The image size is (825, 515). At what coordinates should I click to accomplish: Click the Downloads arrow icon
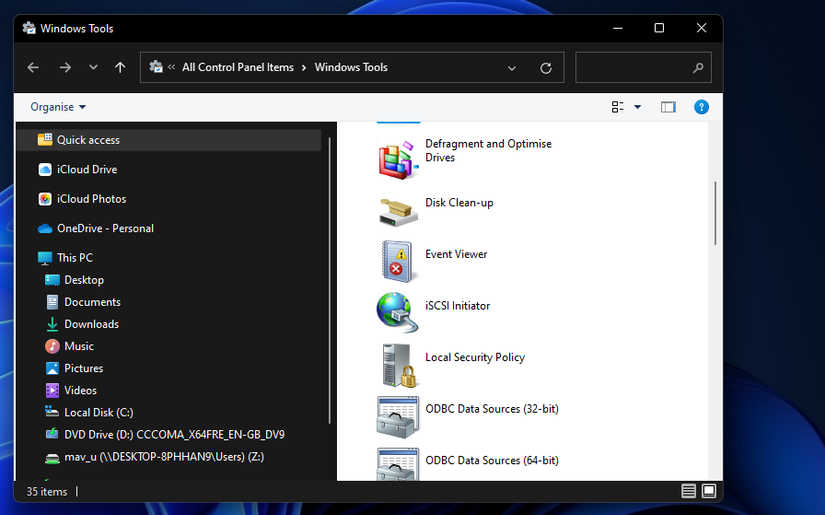52,324
